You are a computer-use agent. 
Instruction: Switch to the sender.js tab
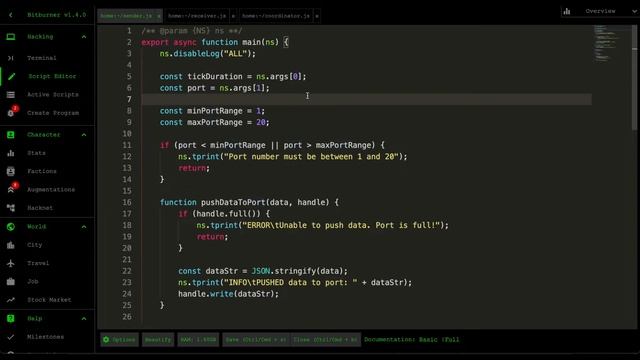point(126,16)
